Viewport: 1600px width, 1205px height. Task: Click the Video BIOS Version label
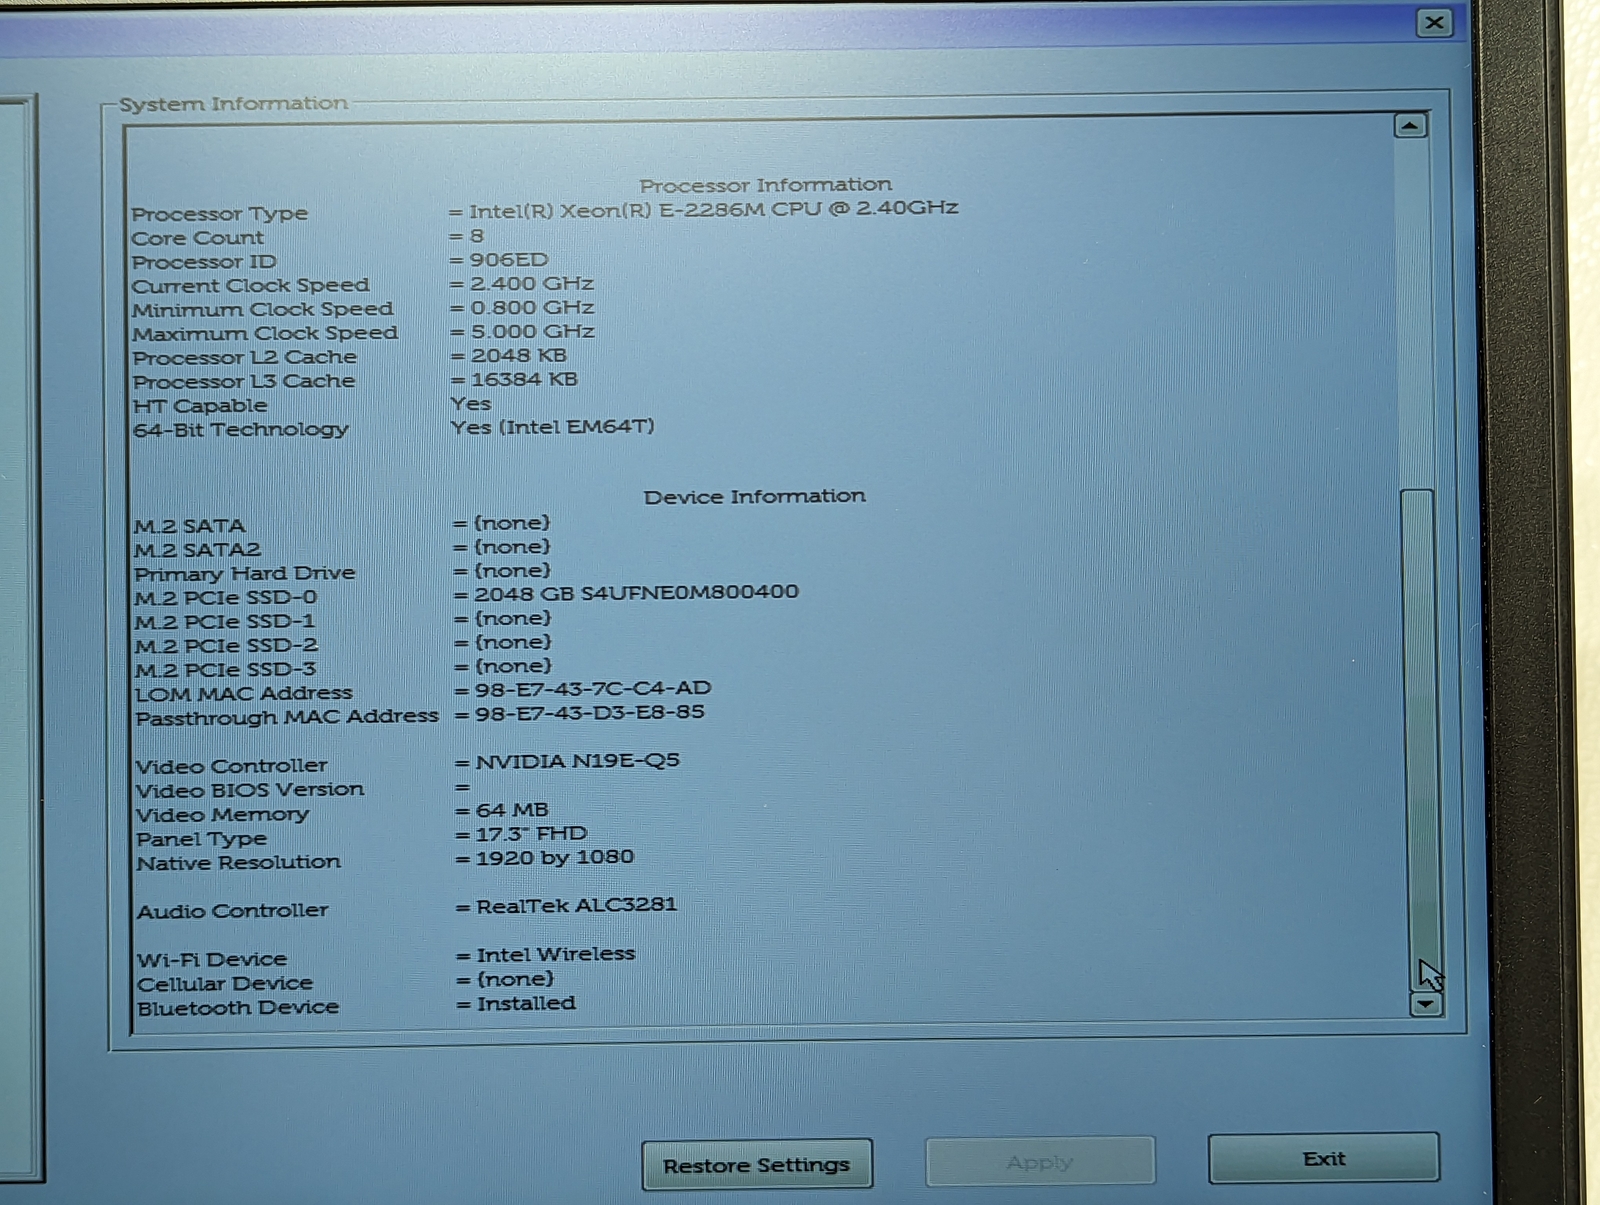coord(250,790)
